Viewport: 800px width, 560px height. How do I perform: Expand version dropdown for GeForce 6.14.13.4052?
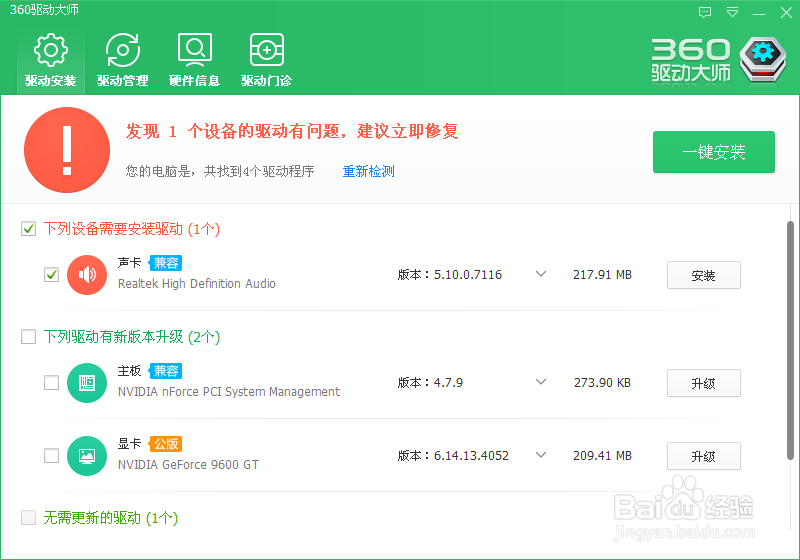pos(541,455)
